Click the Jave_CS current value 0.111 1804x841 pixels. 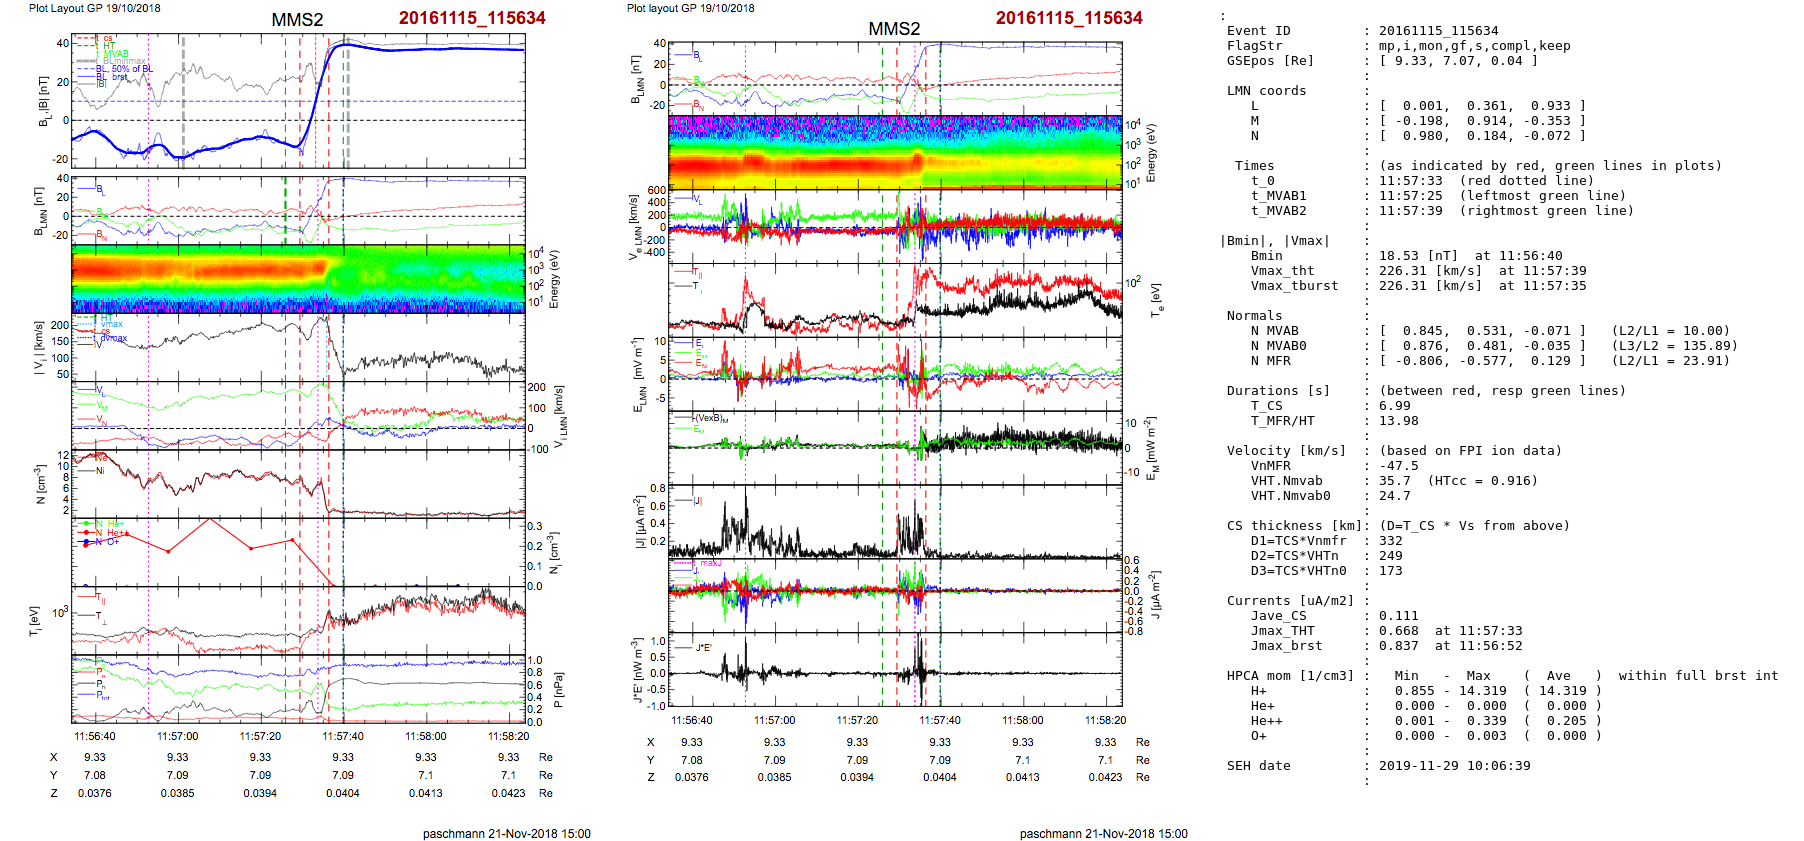(x=1399, y=616)
